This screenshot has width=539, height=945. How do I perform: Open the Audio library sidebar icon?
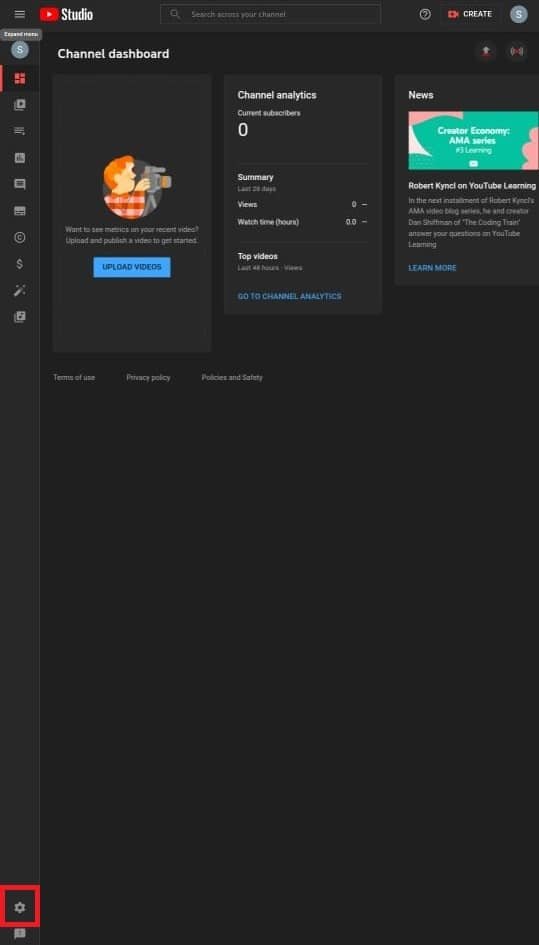click(20, 317)
